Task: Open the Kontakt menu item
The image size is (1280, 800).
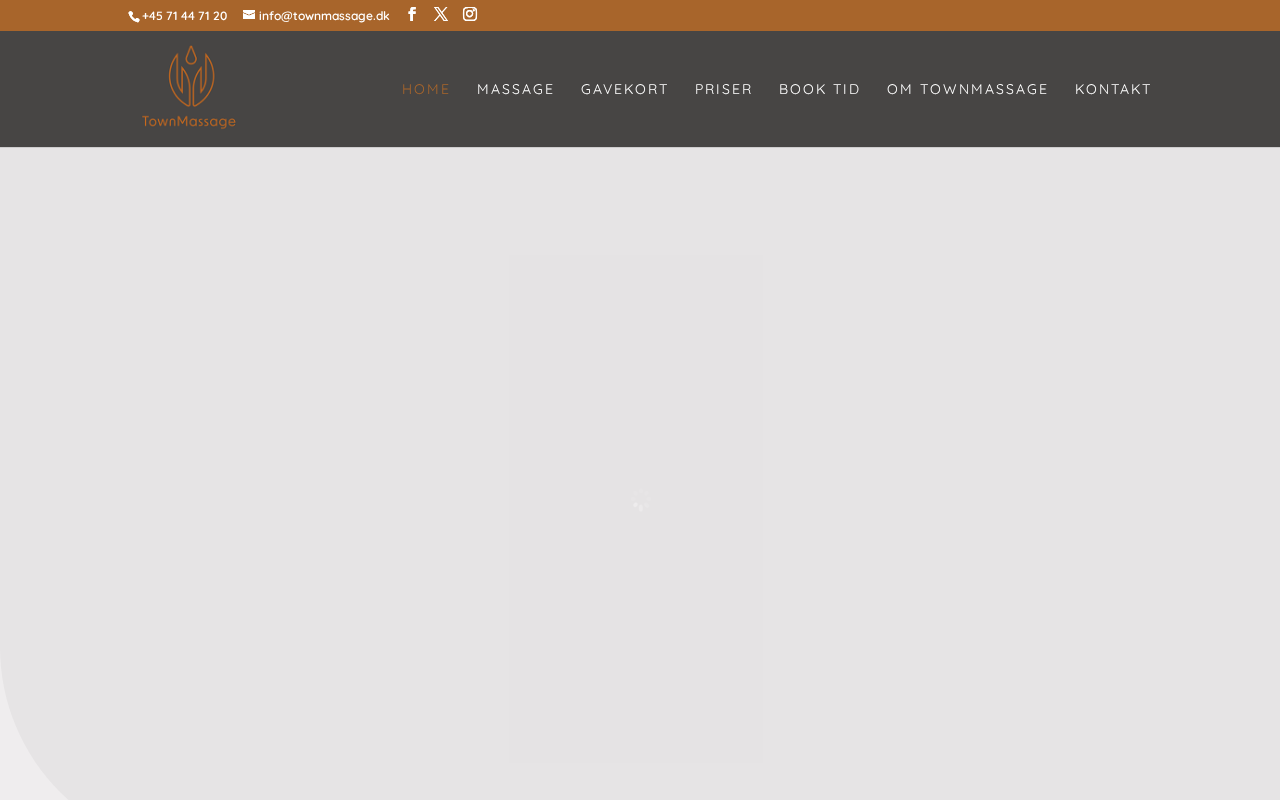Action: click(x=1113, y=89)
